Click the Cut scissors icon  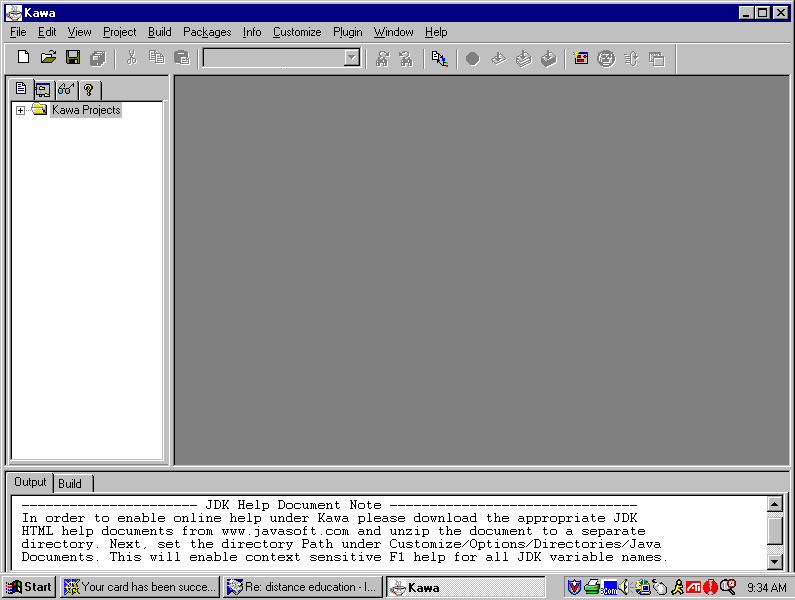pyautogui.click(x=132, y=58)
